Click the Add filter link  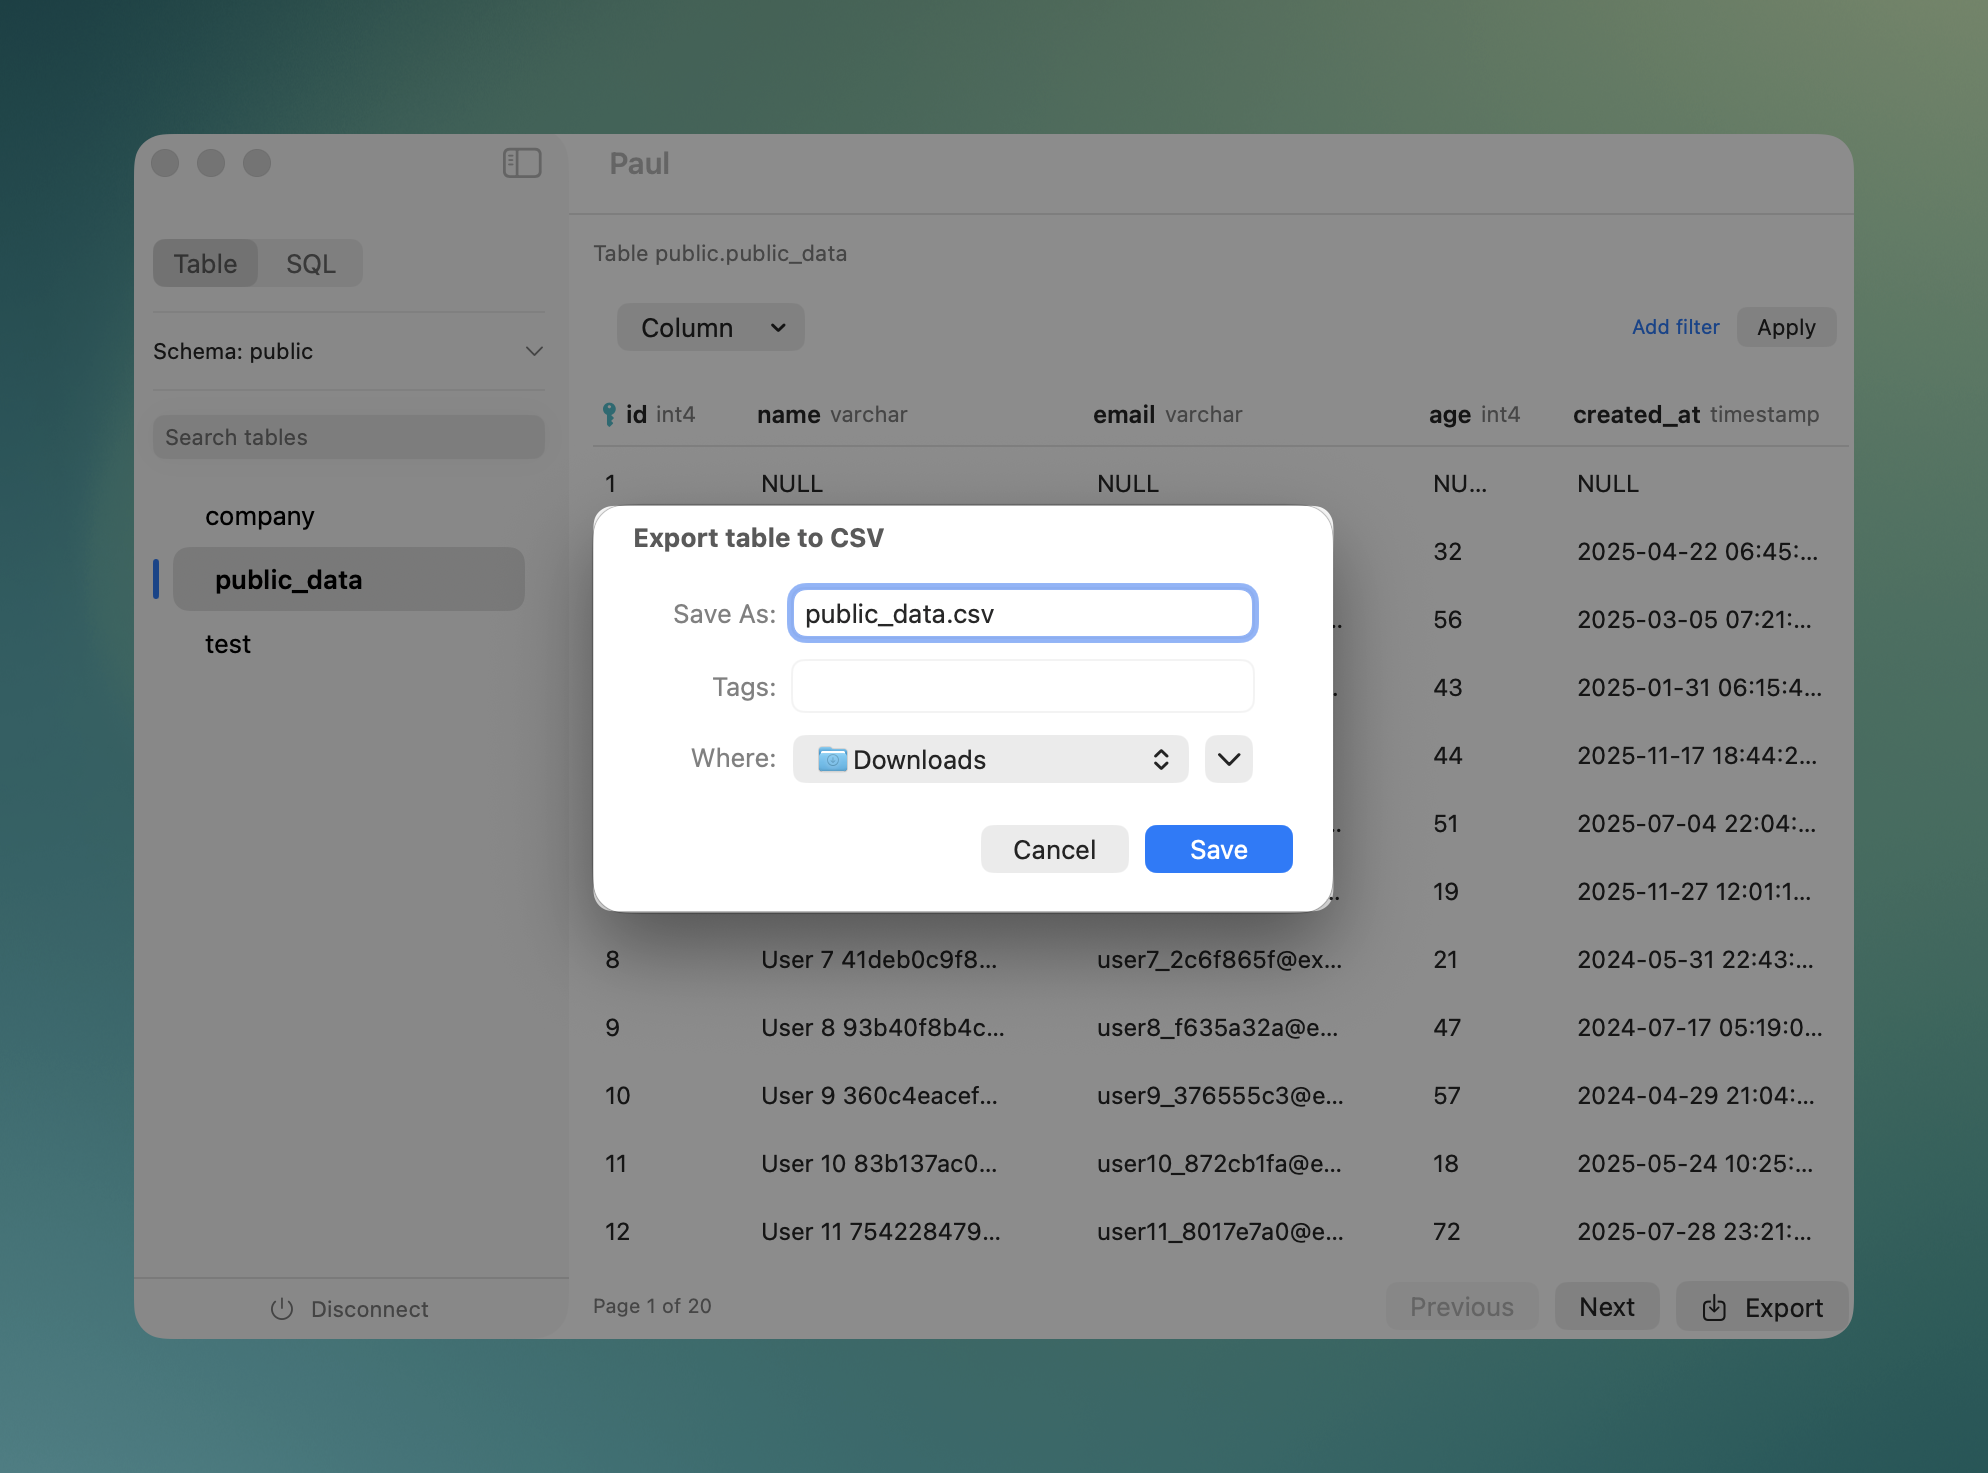[x=1675, y=327]
